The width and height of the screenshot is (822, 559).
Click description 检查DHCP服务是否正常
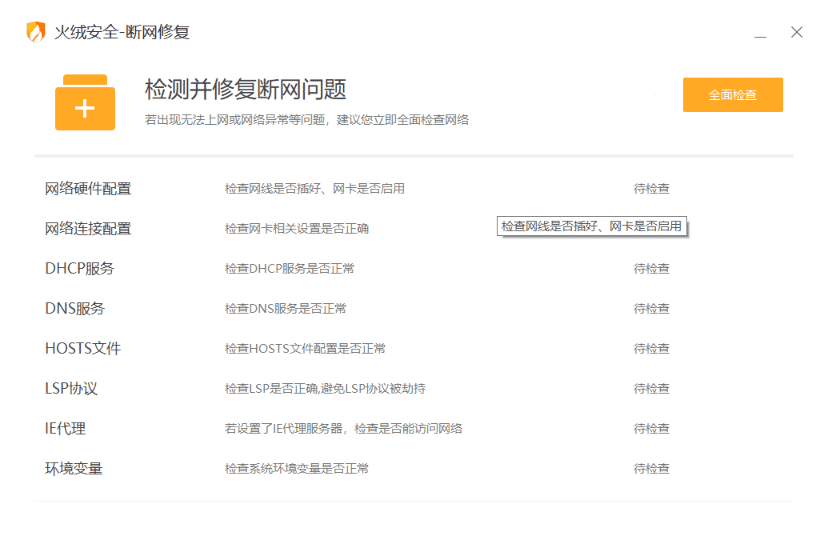[x=289, y=268]
